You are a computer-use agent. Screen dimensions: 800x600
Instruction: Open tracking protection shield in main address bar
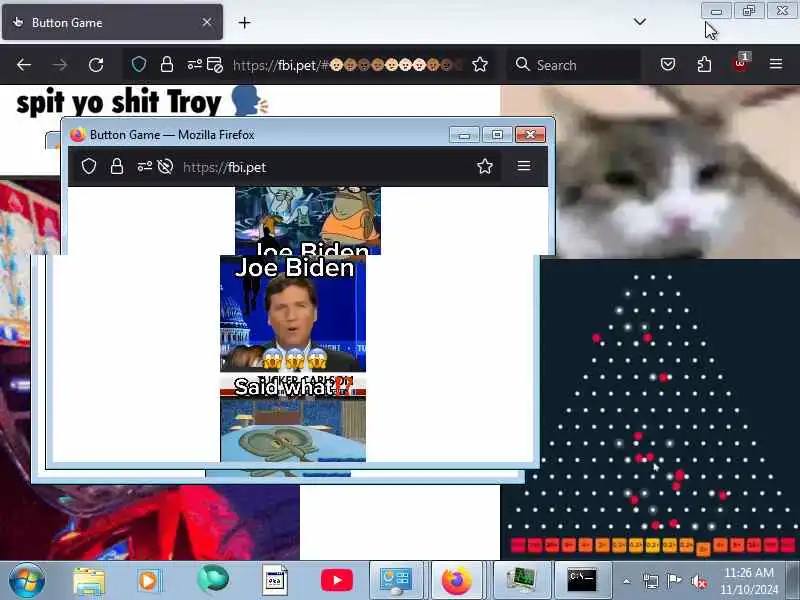[x=139, y=64]
